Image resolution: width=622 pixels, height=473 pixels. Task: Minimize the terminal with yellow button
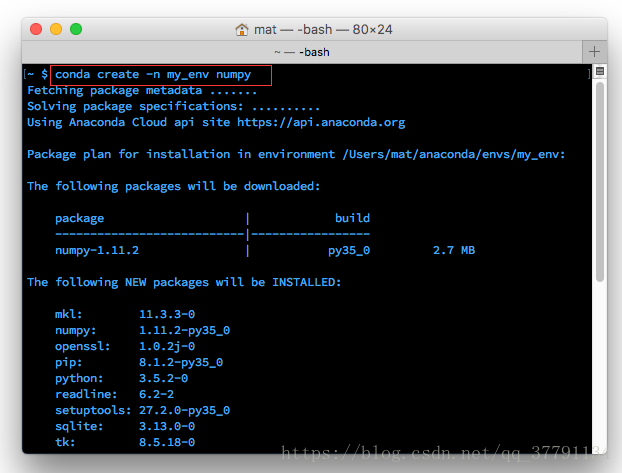56,29
